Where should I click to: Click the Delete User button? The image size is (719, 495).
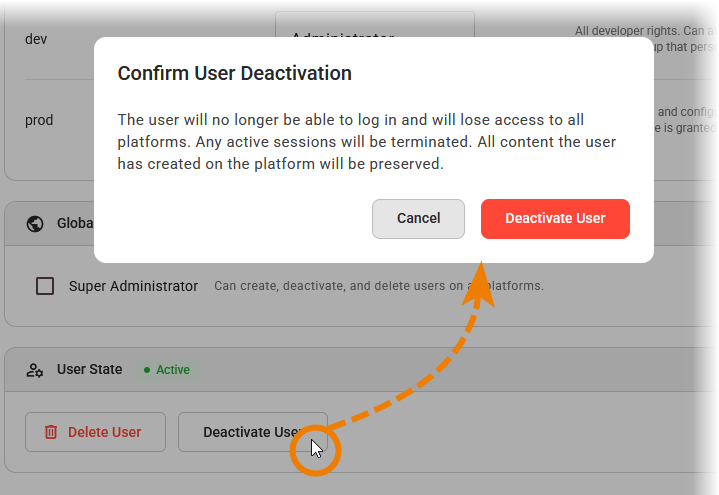pos(95,432)
